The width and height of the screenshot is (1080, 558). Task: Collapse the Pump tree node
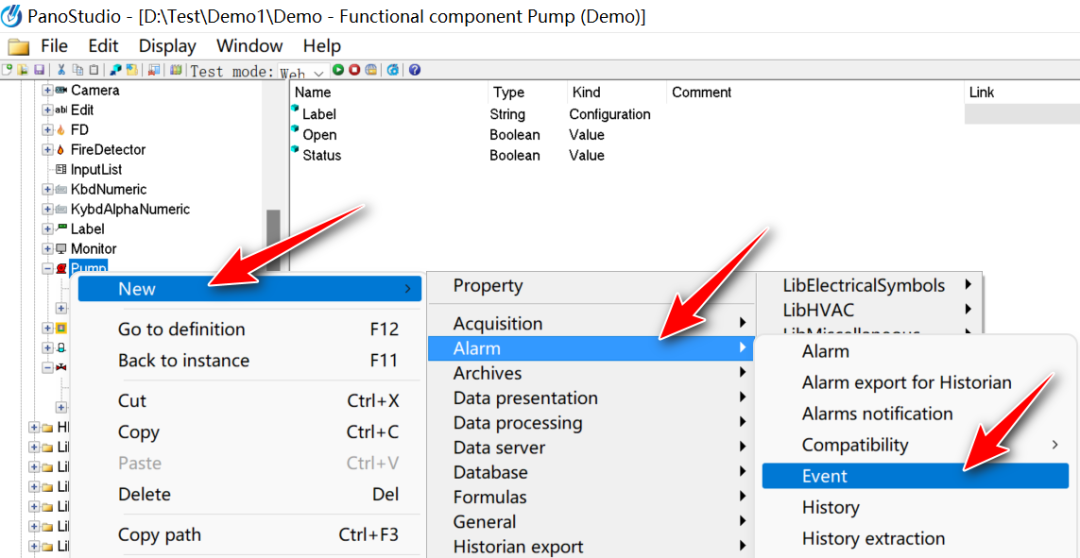[47, 268]
